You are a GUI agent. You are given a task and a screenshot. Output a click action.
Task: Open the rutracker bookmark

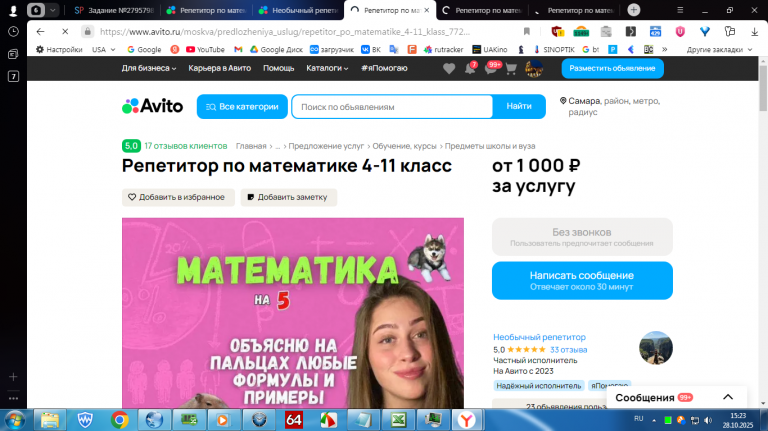click(x=443, y=49)
